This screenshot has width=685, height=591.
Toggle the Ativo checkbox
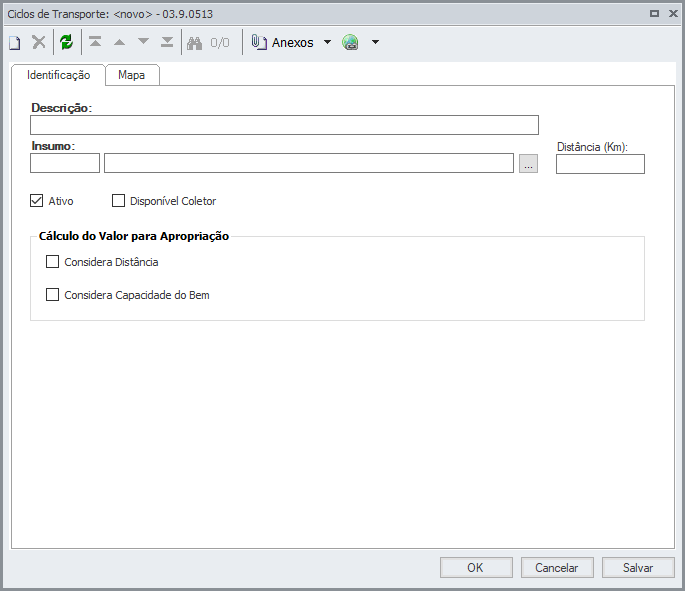tap(37, 201)
